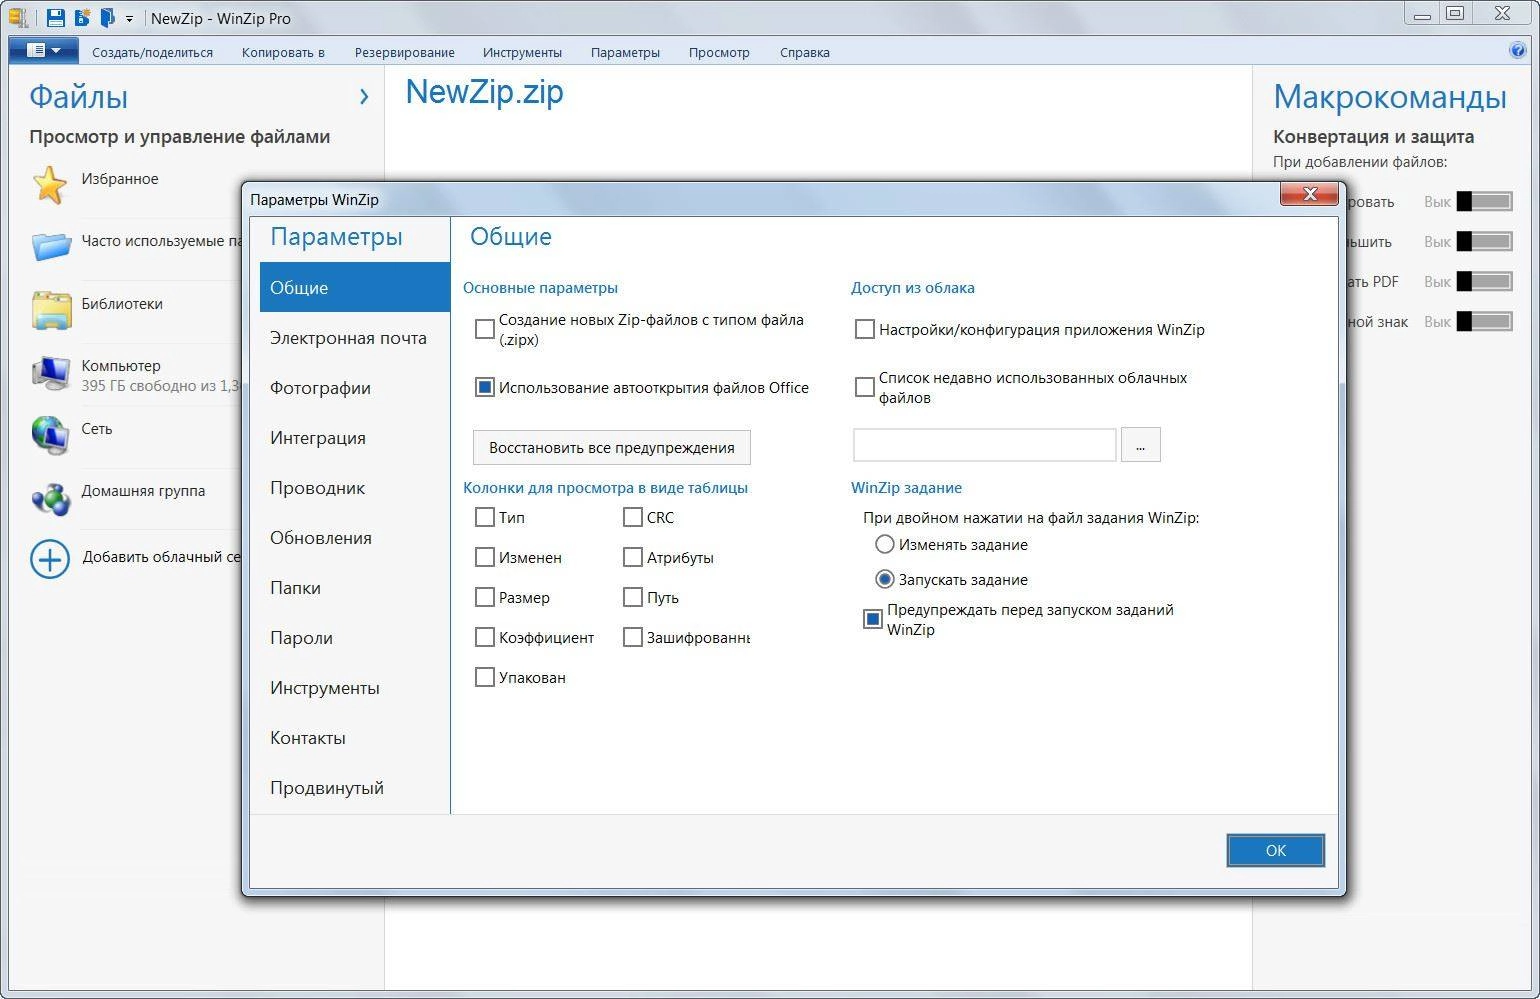Click the Сеть globe icon

[x=50, y=435]
